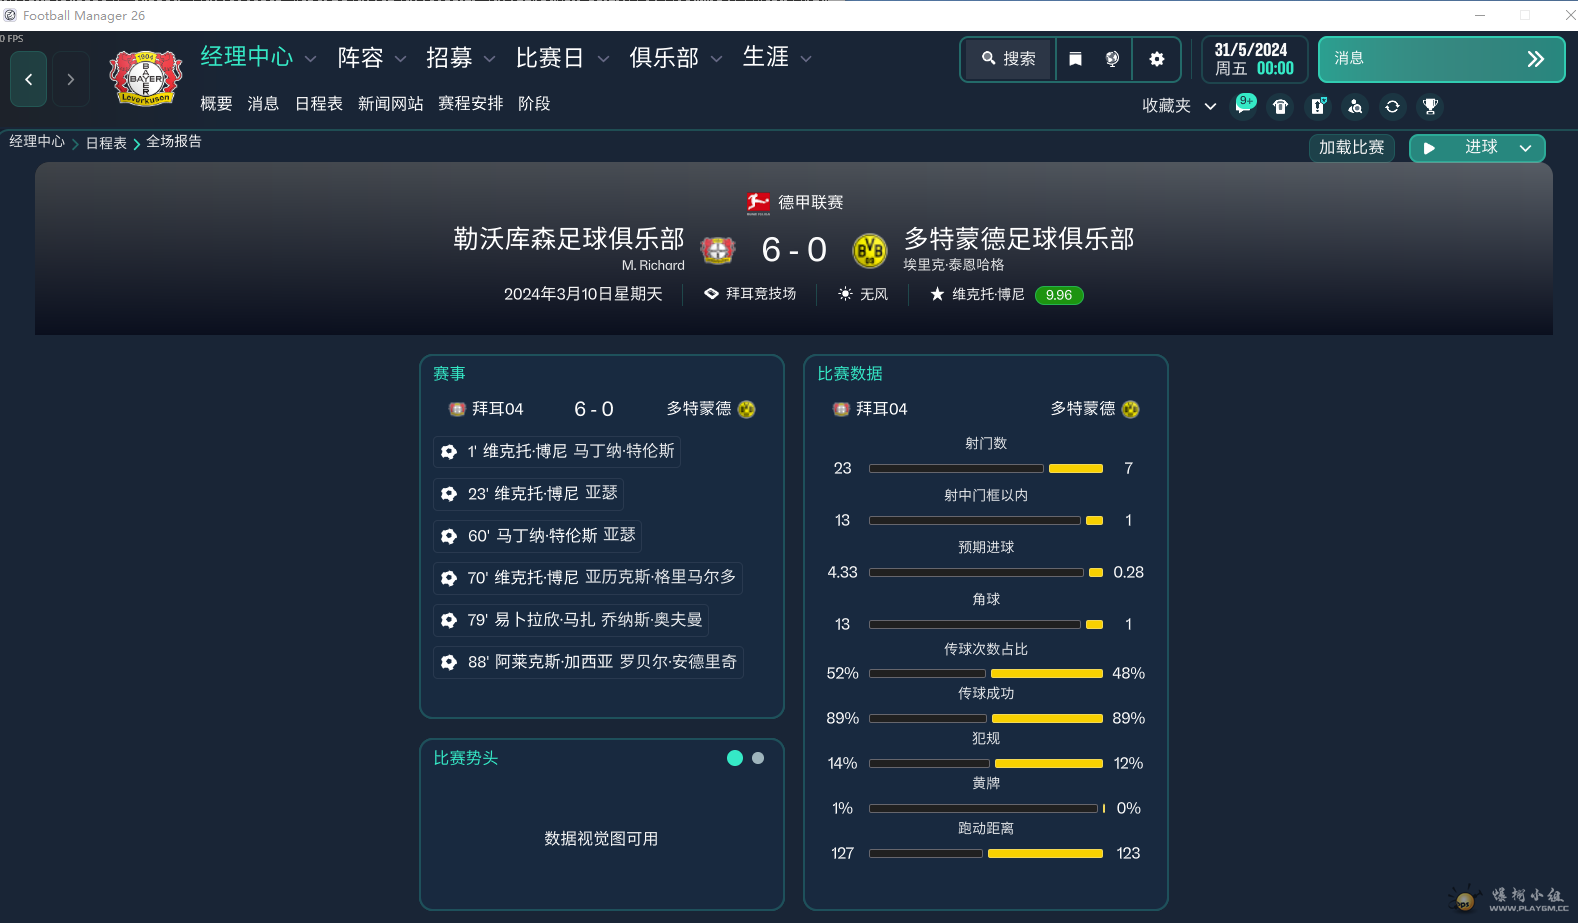The image size is (1578, 923).
Task: Expand the 经理中心 menu chevron
Action: [311, 59]
